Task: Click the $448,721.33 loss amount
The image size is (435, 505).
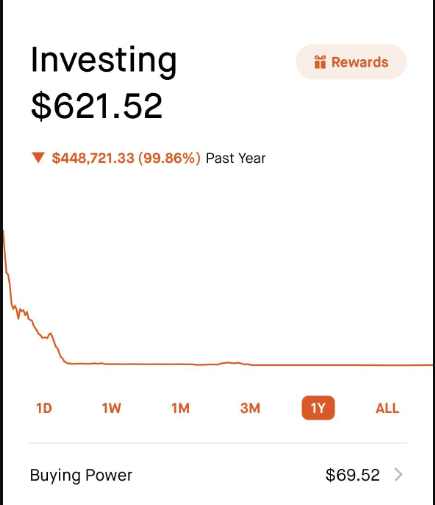Action: [x=93, y=158]
